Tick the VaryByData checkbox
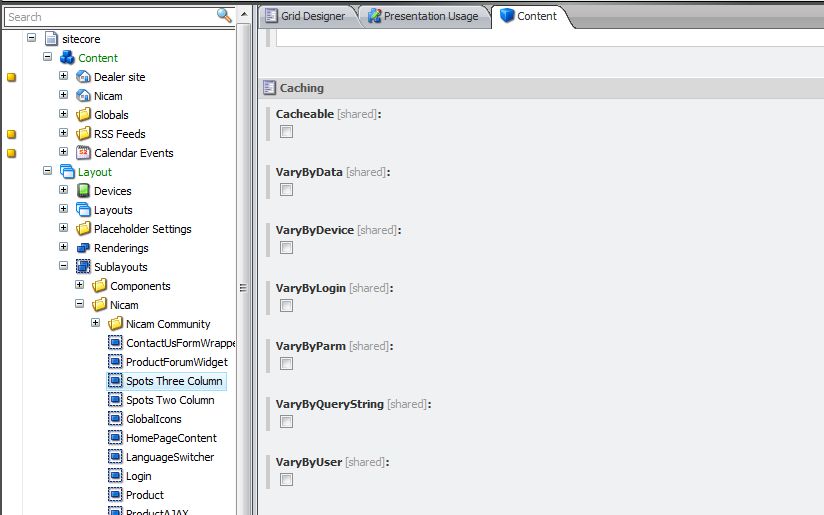Viewport: 824px width, 515px height. (286, 190)
